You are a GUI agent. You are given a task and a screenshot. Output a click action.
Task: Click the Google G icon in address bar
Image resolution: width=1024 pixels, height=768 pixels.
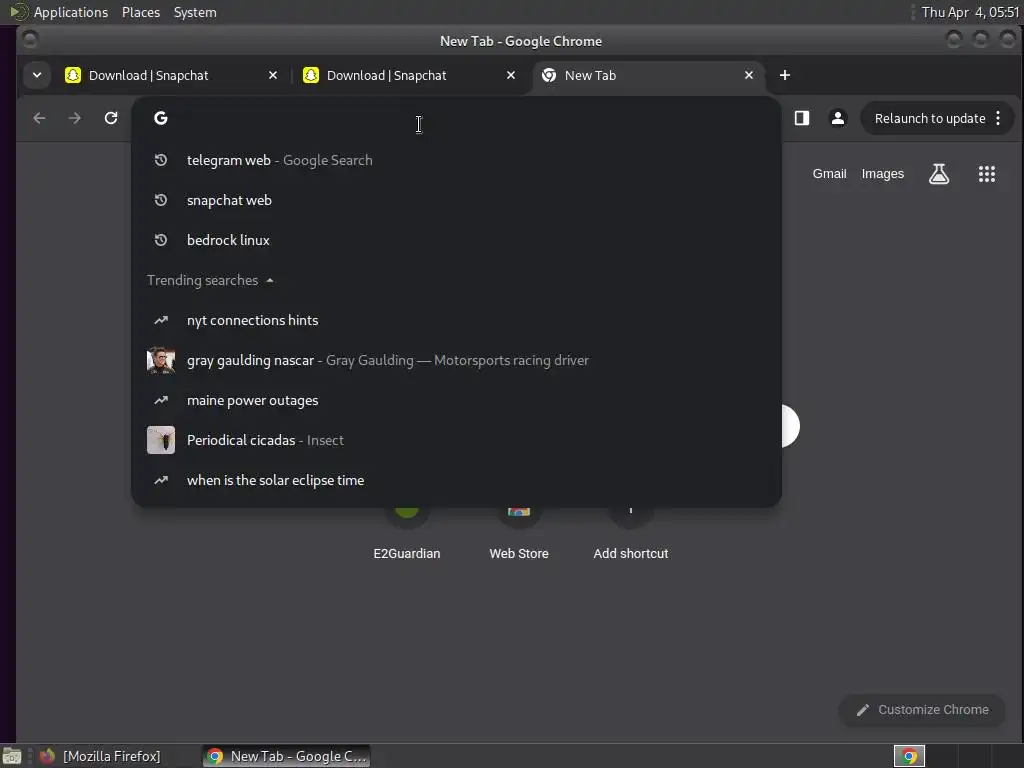point(161,118)
